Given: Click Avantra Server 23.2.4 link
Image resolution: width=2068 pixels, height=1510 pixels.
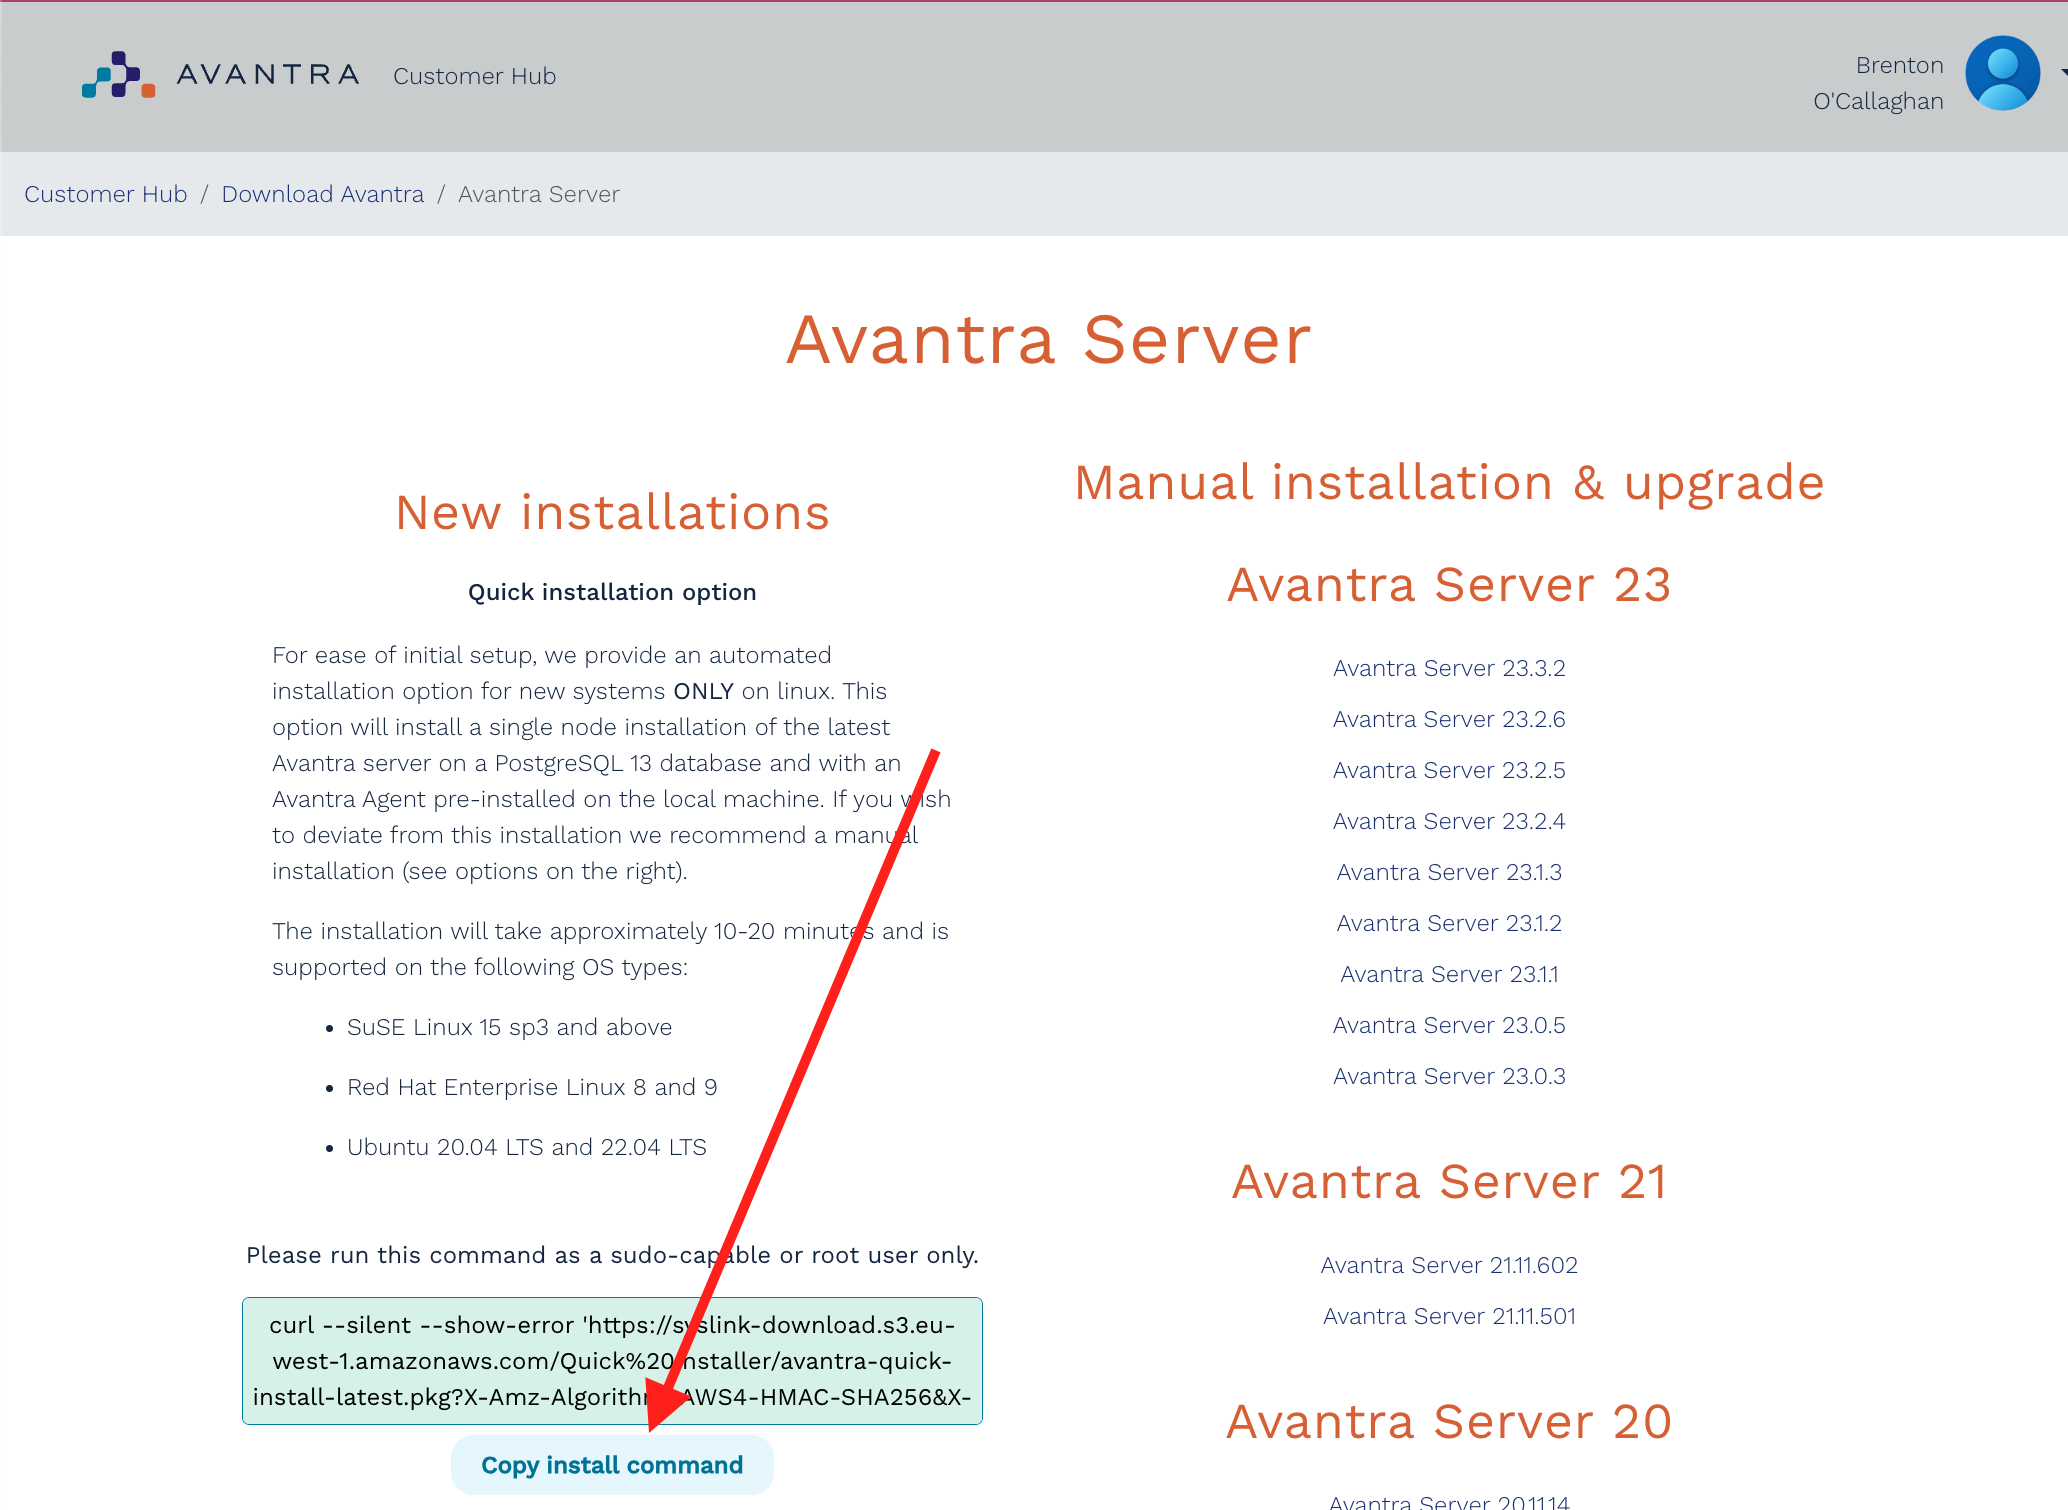Looking at the screenshot, I should click(x=1449, y=820).
